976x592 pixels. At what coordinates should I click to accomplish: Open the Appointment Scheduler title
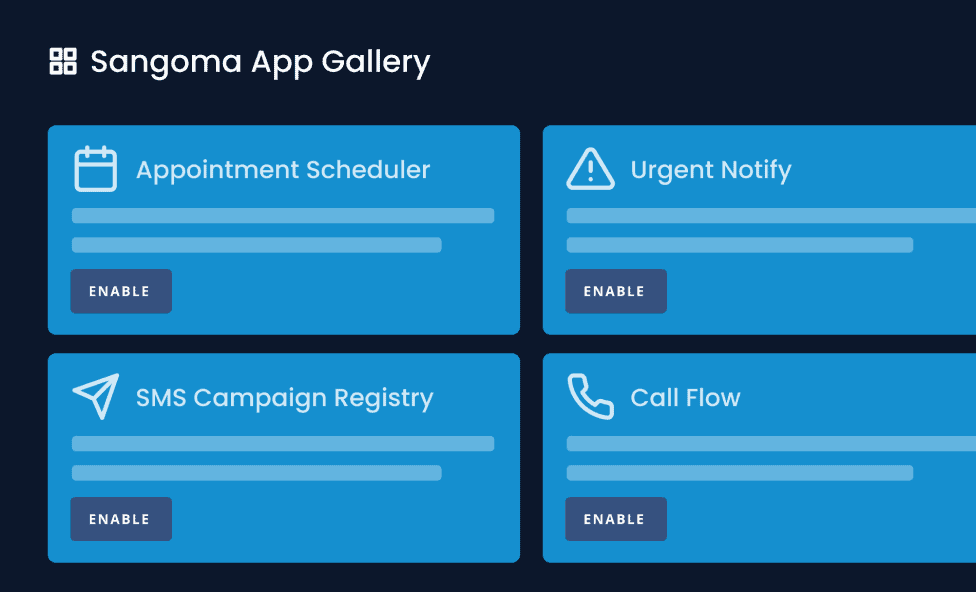coord(283,170)
